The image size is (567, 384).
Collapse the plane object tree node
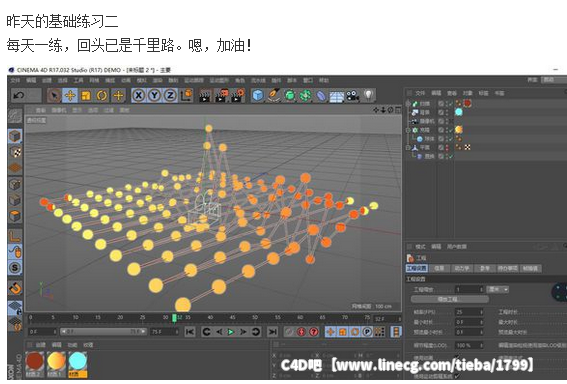[x=408, y=148]
